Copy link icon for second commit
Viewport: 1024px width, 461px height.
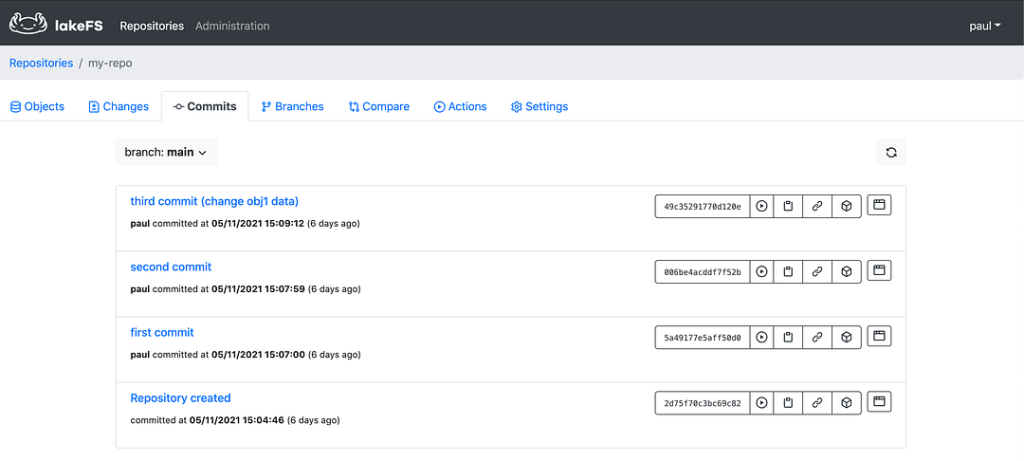pos(817,272)
